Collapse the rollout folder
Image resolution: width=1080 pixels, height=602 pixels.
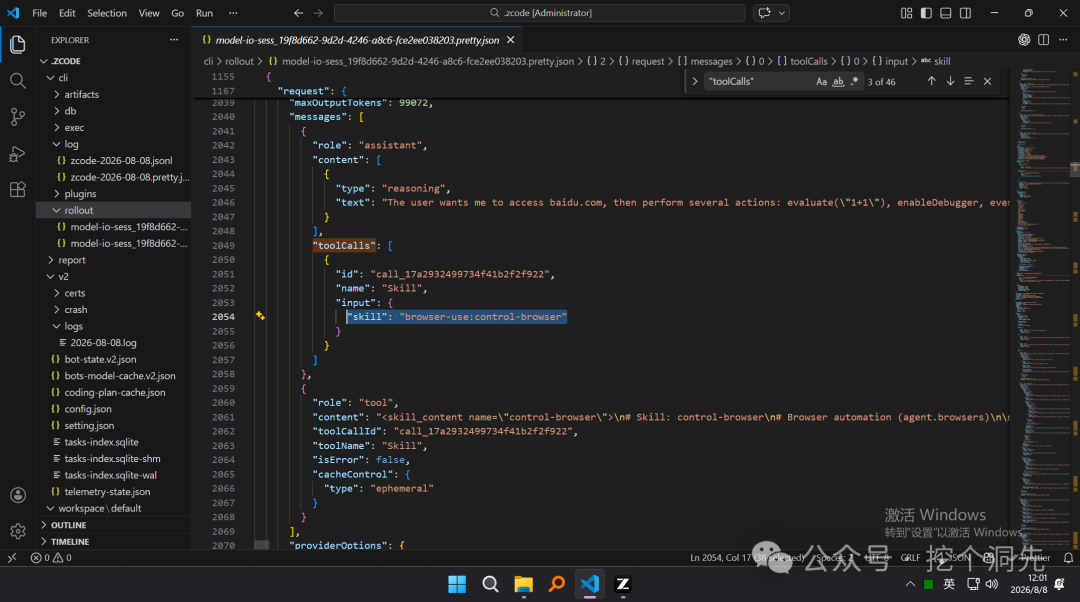[x=56, y=210]
